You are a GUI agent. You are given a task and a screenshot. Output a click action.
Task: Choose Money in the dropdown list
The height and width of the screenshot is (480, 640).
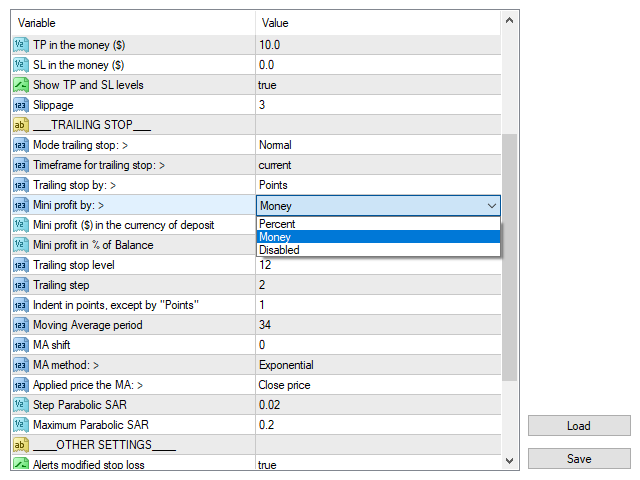378,237
